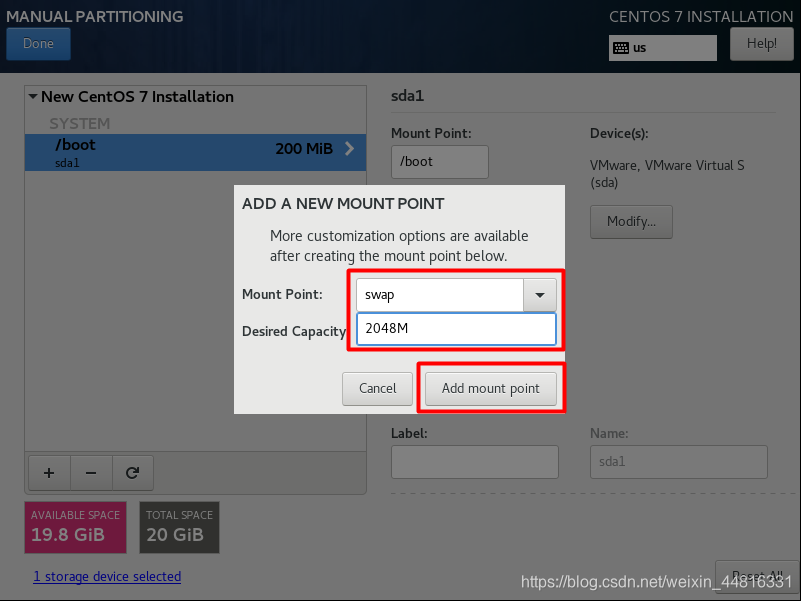801x601 pixels.
Task: Click the Desired Capacity field with 2048M
Action: coord(456,329)
